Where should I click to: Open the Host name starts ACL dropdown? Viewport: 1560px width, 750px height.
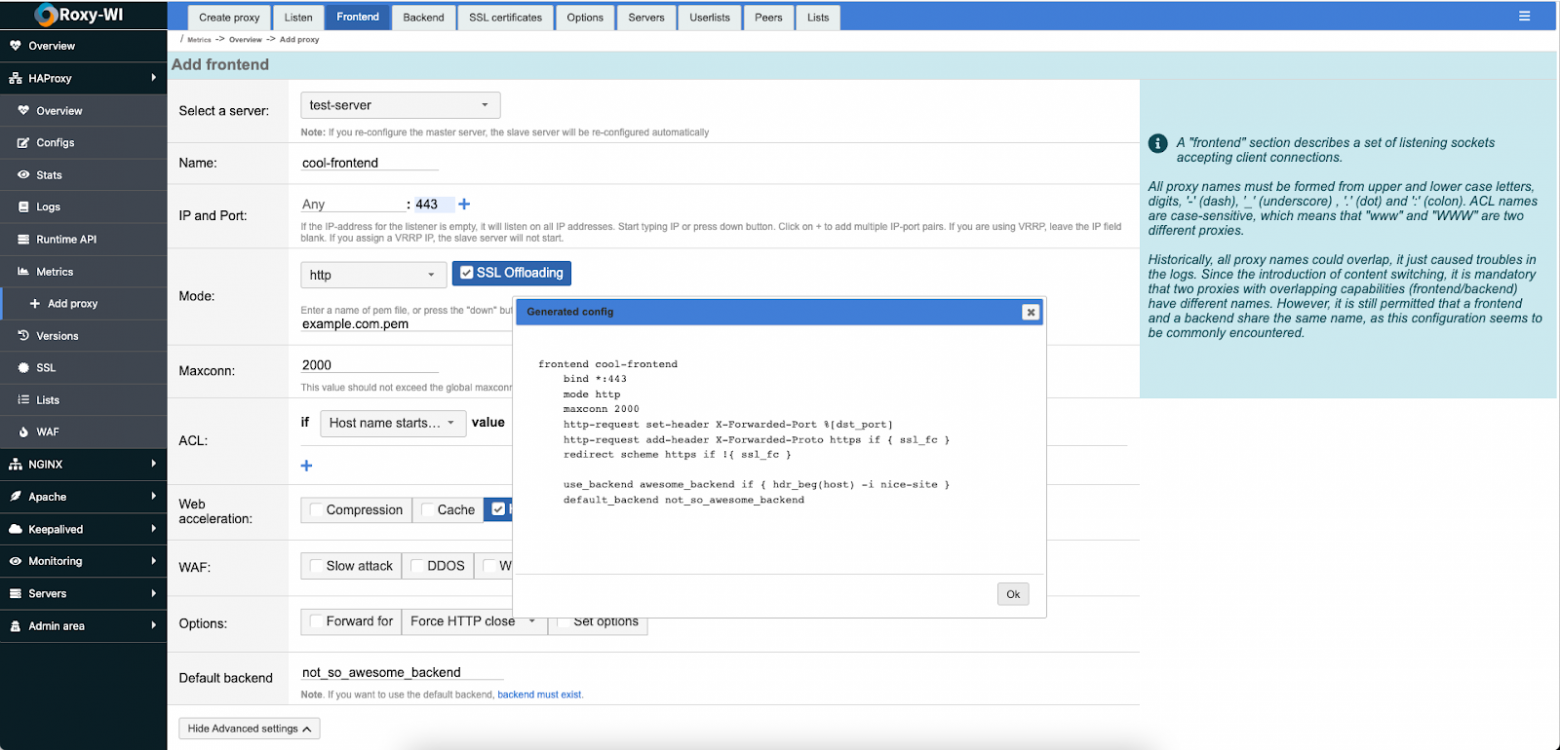(x=393, y=423)
